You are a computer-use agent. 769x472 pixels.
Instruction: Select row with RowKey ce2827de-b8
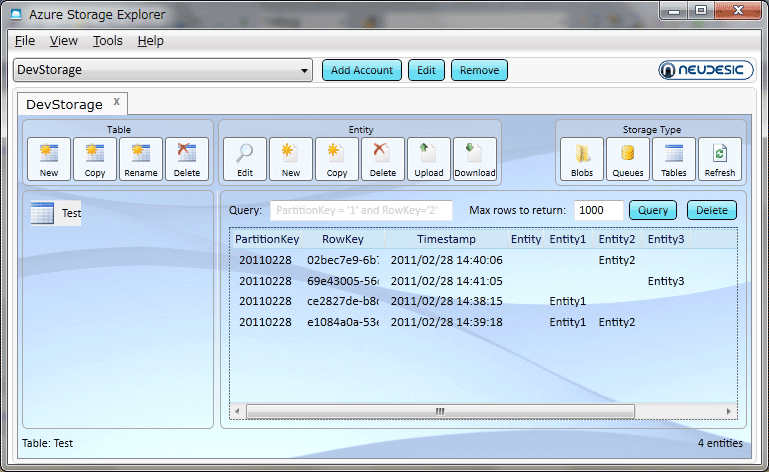click(483, 301)
